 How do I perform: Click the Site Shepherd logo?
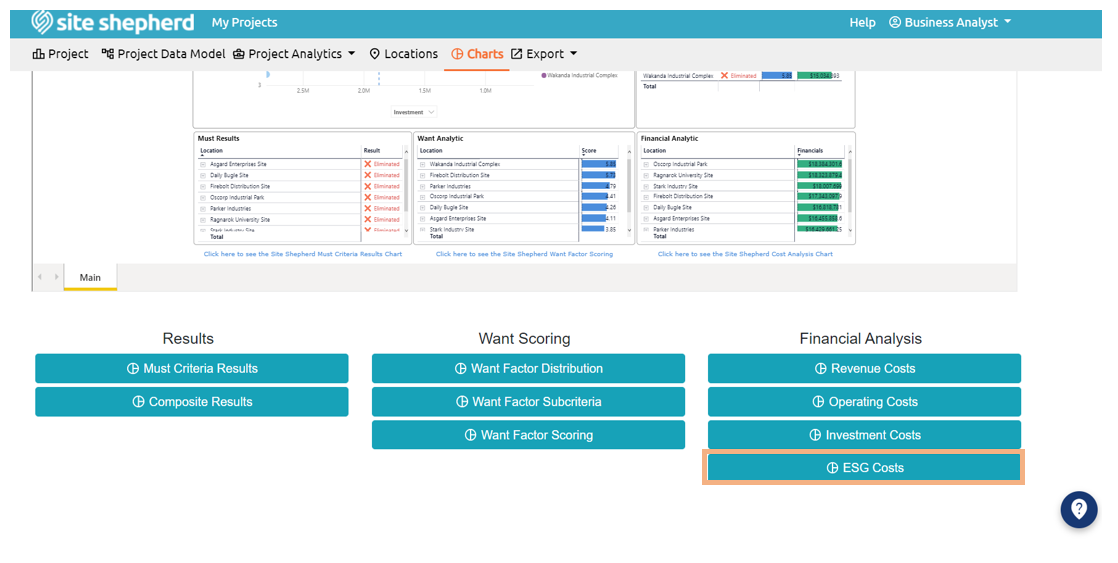pos(113,22)
